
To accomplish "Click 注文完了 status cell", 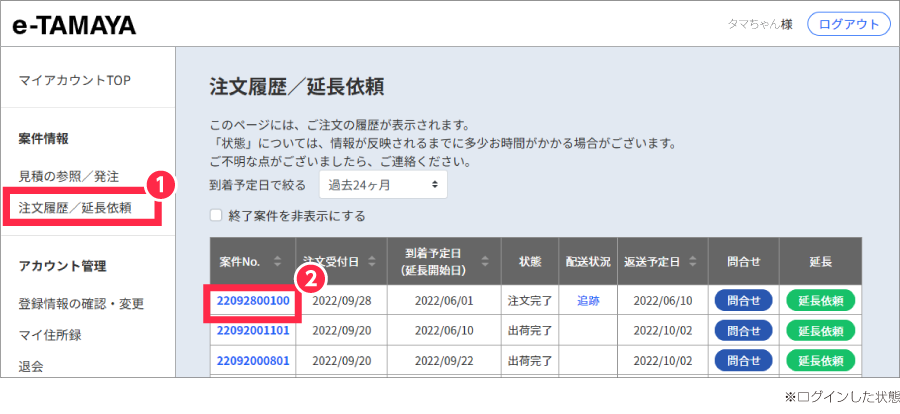I will pyautogui.click(x=530, y=300).
